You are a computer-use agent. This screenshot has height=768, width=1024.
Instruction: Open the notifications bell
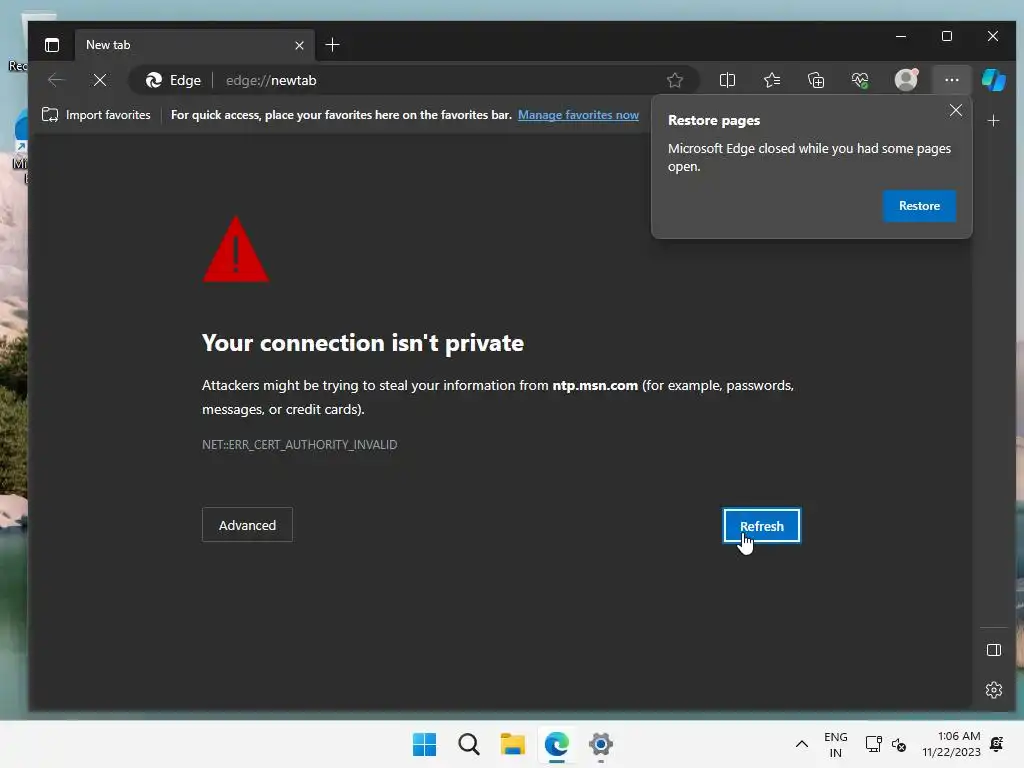click(997, 744)
